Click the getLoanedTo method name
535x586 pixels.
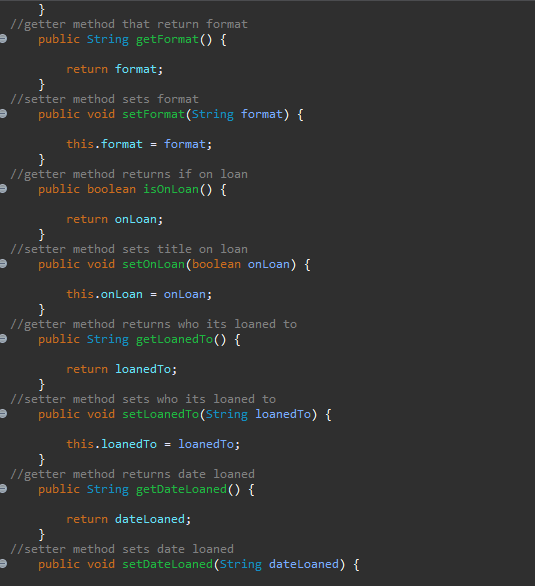[x=174, y=339]
